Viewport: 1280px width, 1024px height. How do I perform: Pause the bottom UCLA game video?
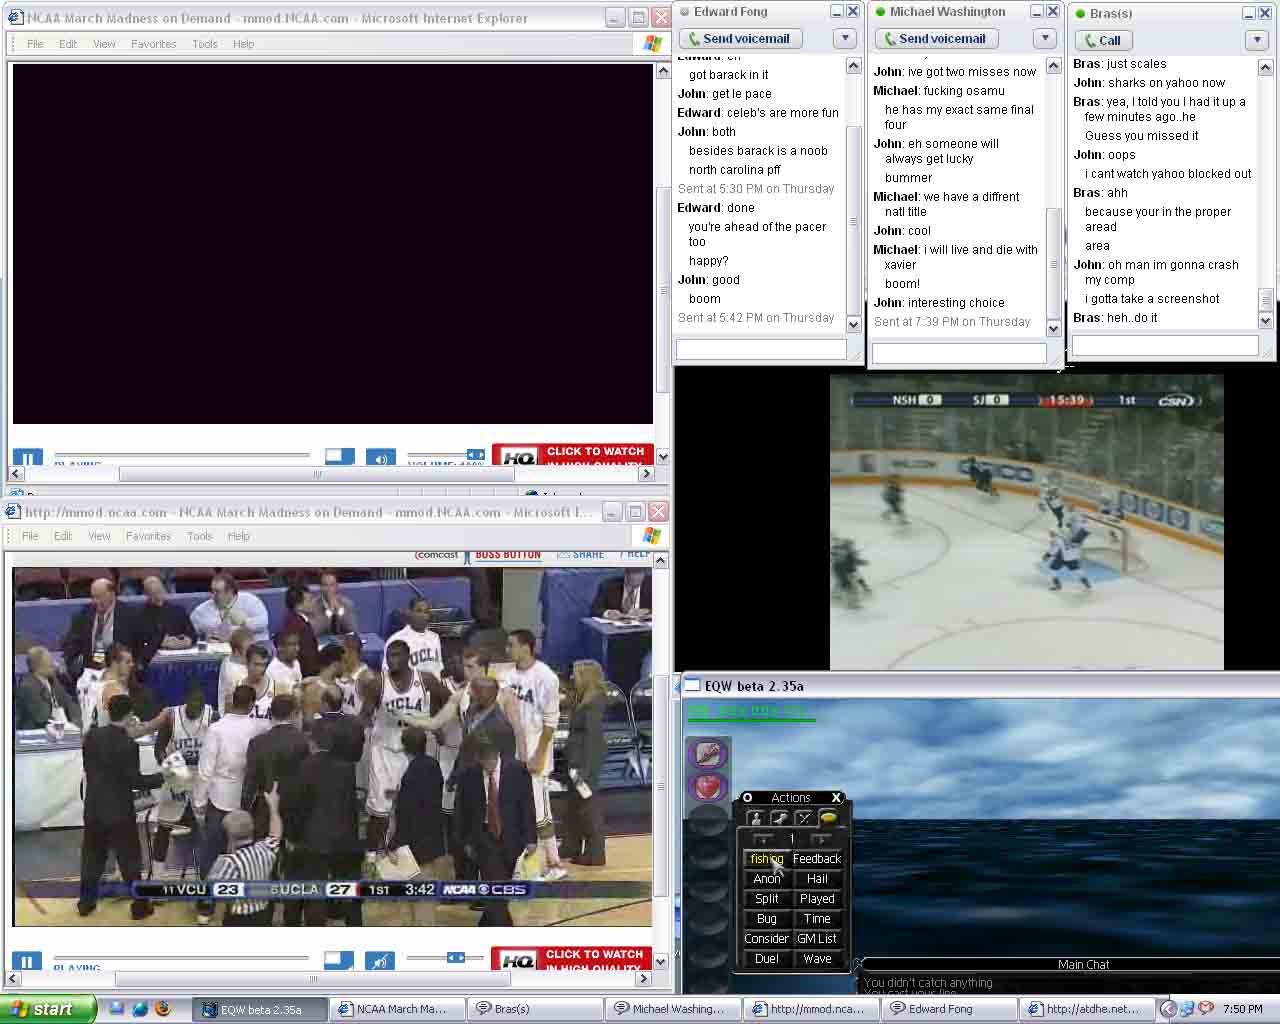pos(27,961)
